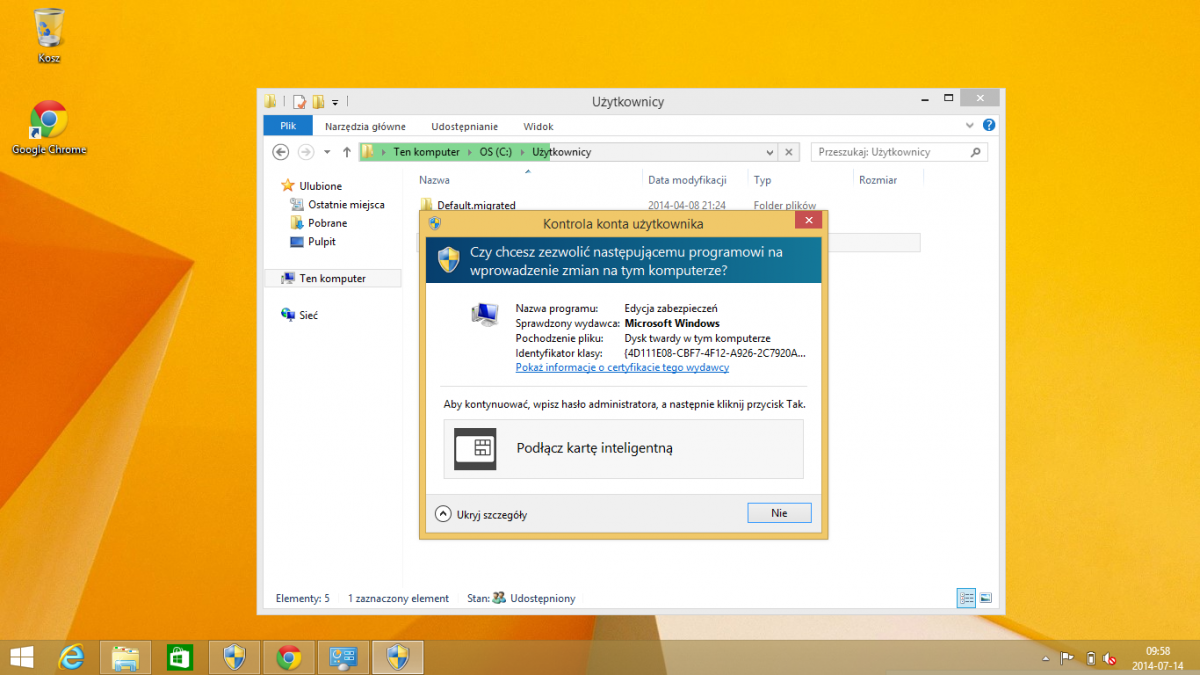Open the Plik tab in Explorer

pos(288,126)
